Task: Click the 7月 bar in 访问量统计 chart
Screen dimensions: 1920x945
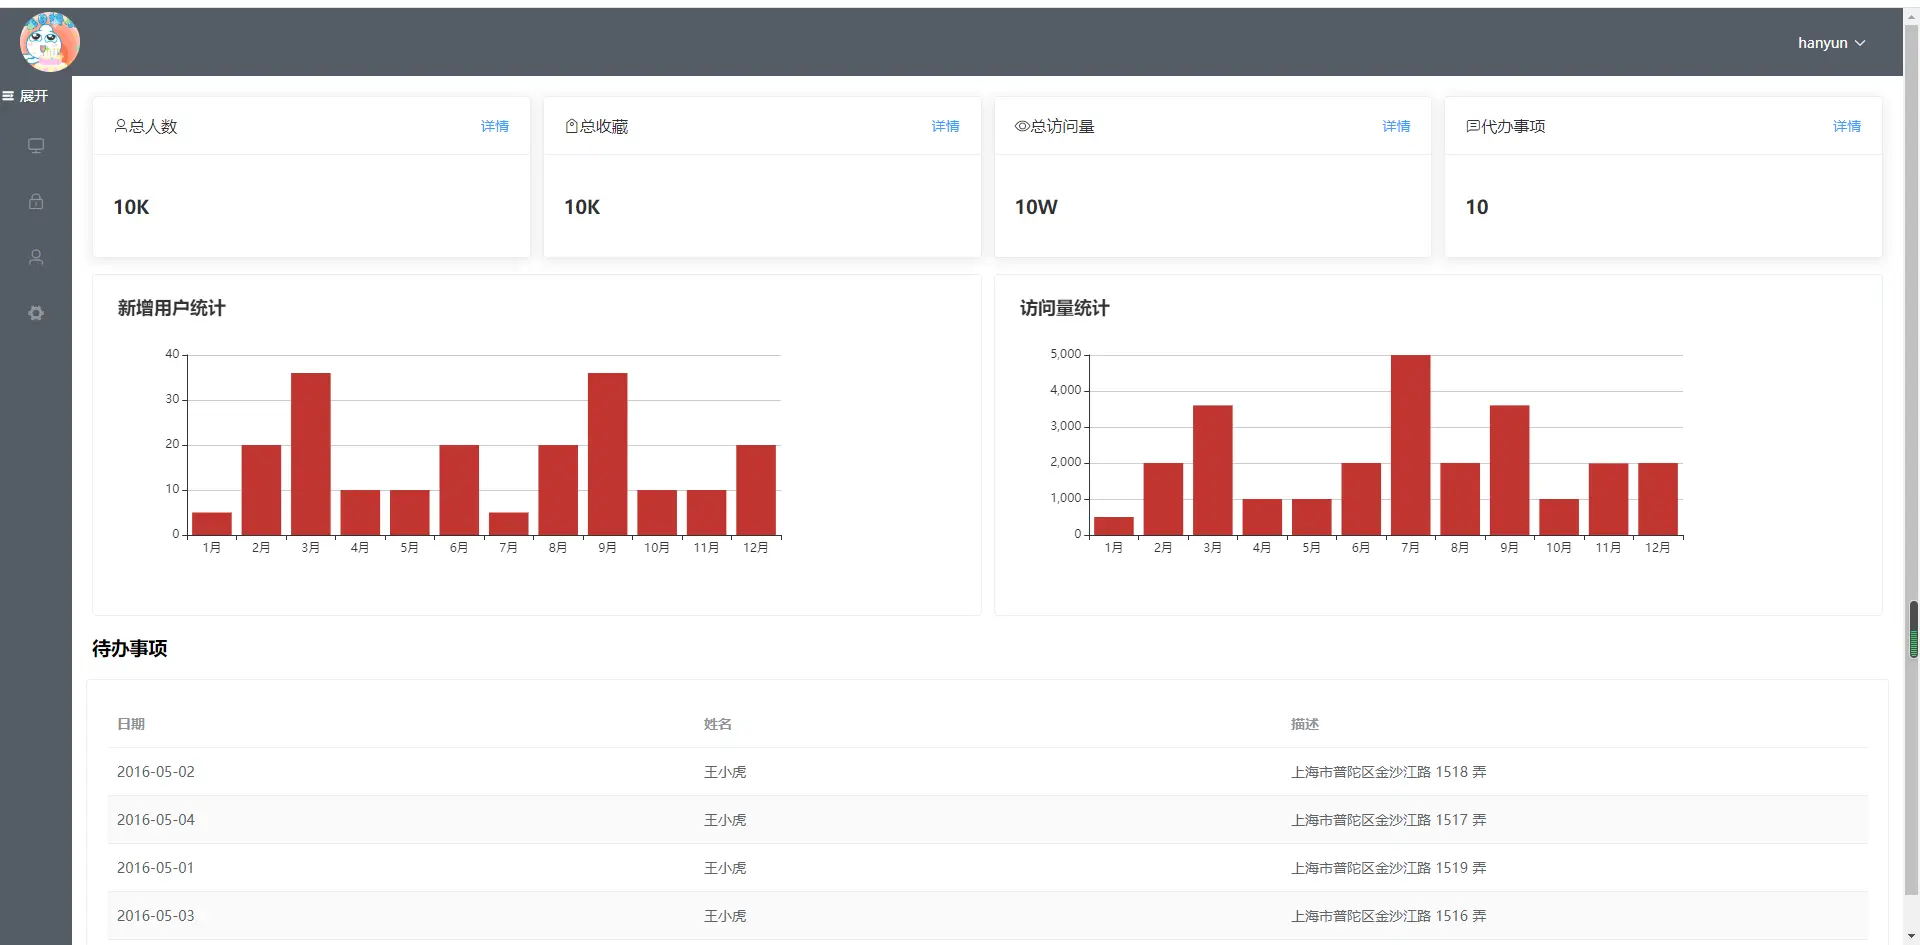Action: pyautogui.click(x=1411, y=445)
